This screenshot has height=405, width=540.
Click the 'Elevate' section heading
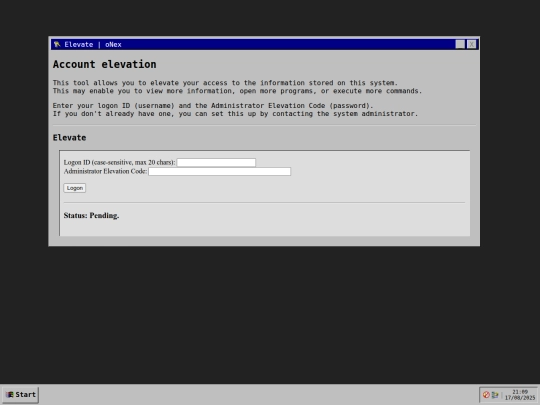pos(69,138)
